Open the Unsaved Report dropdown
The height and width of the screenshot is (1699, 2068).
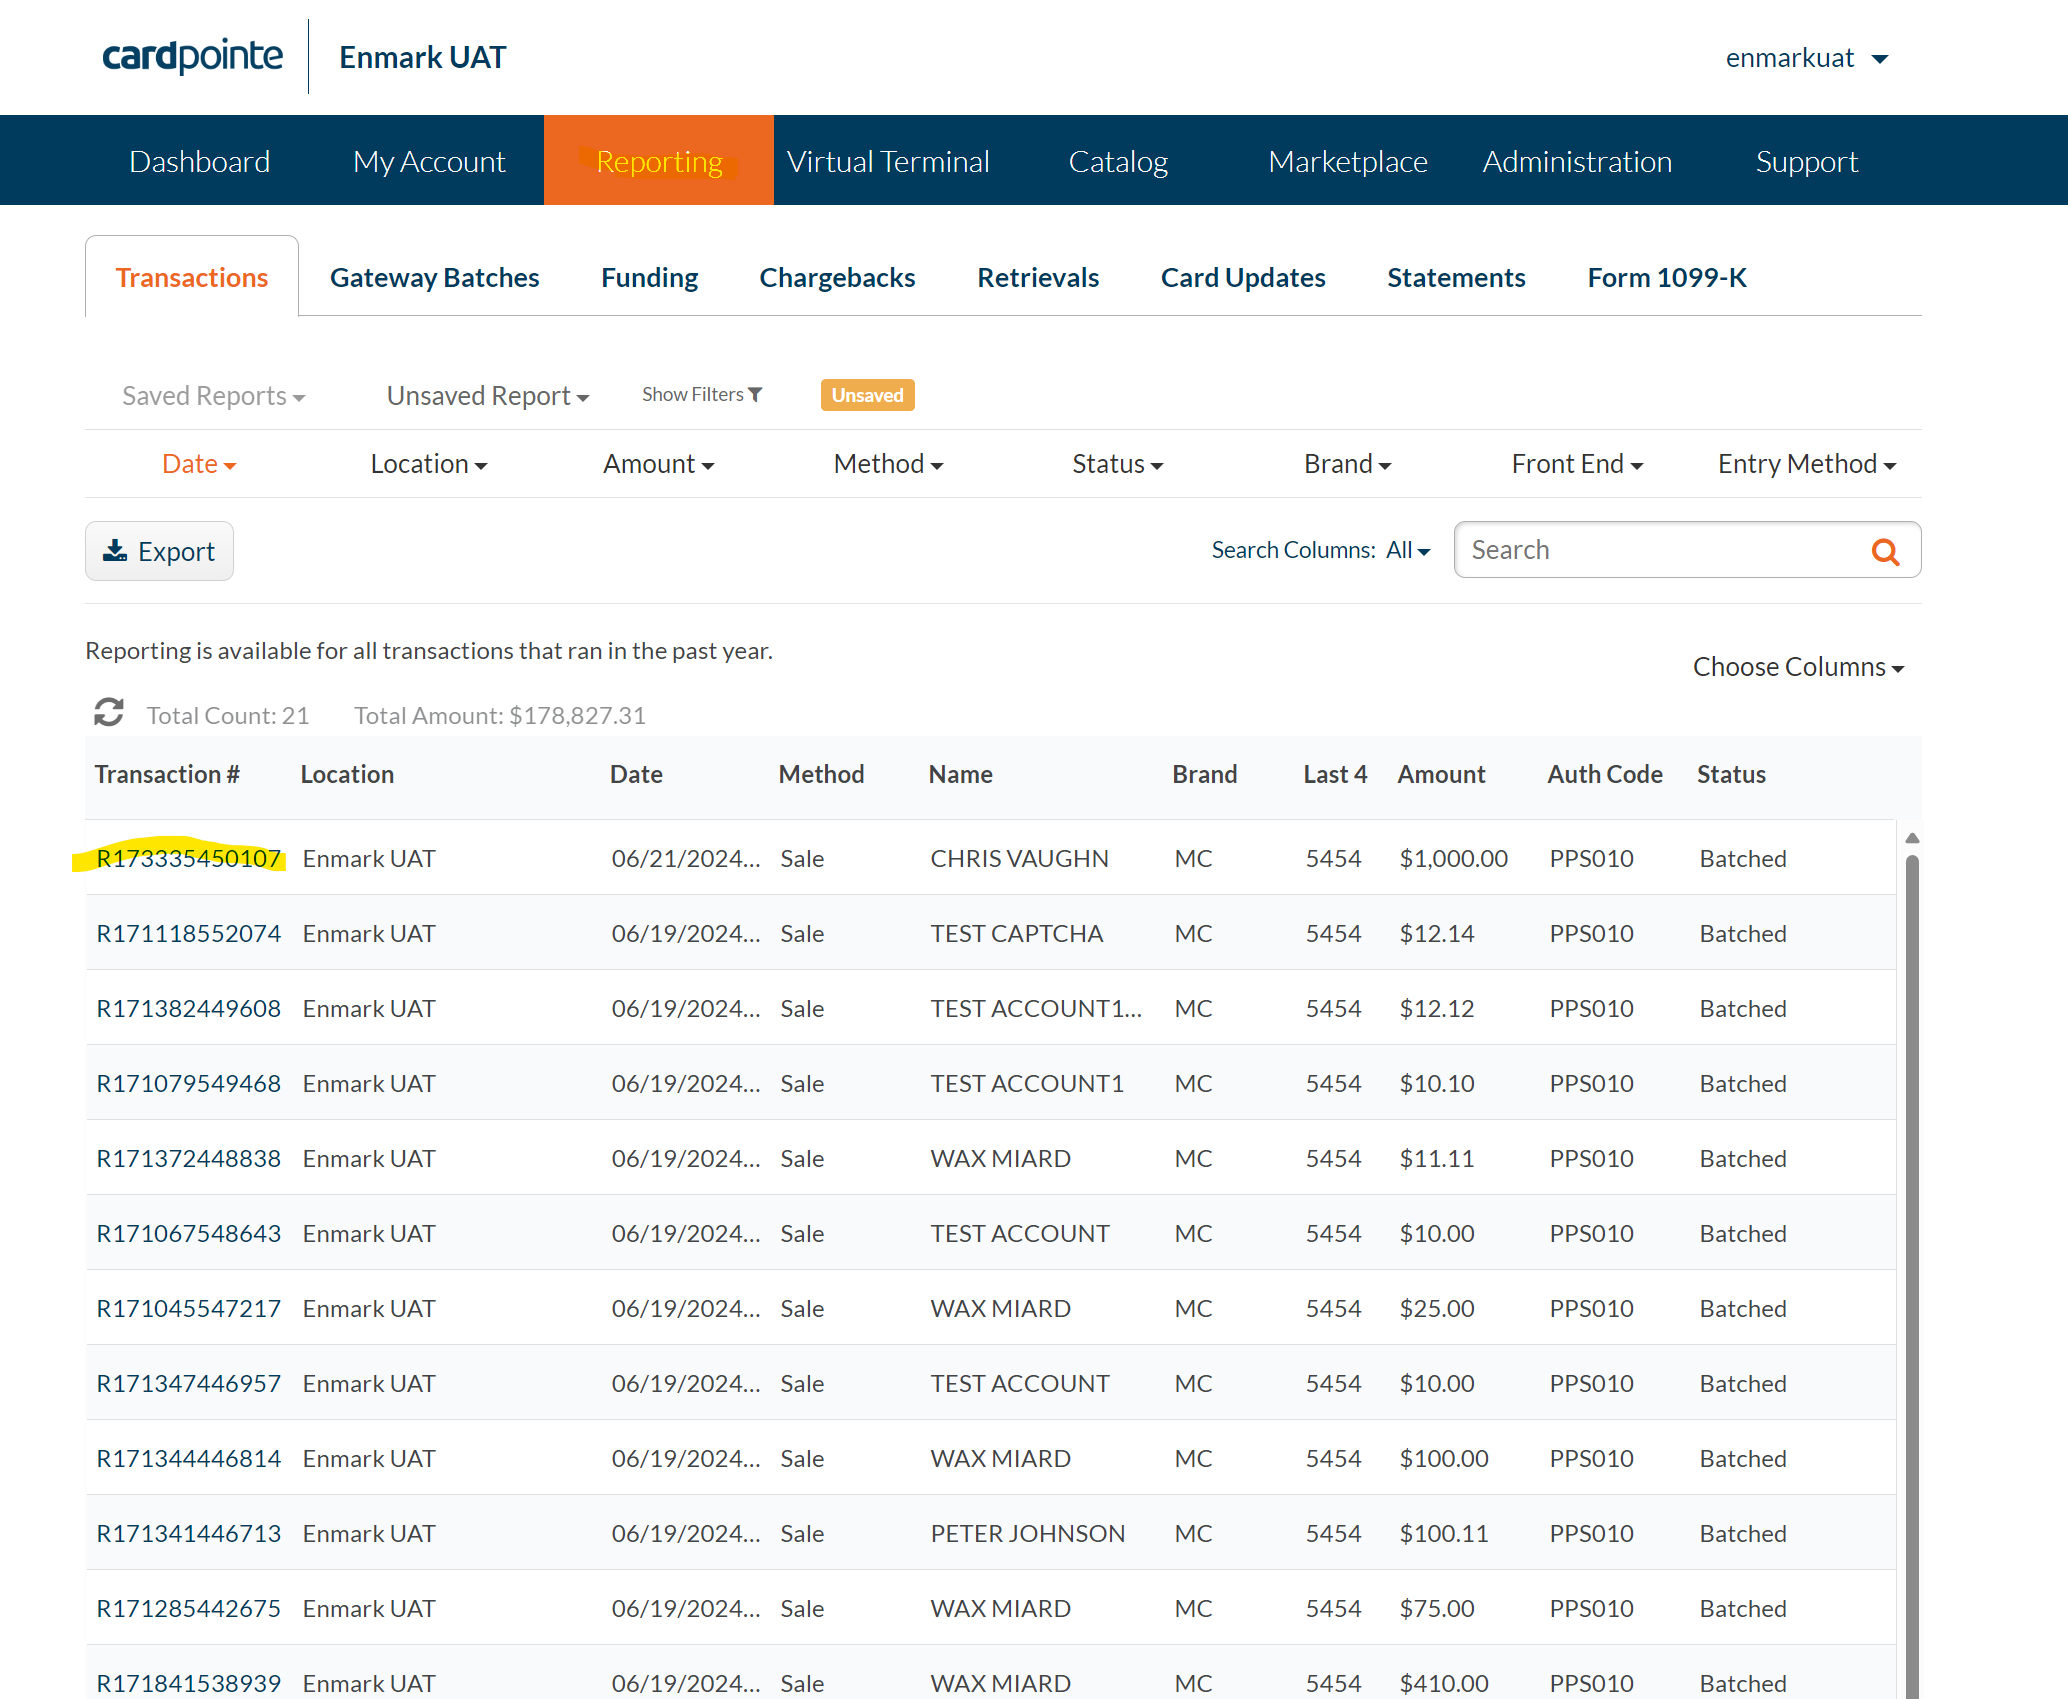[488, 396]
